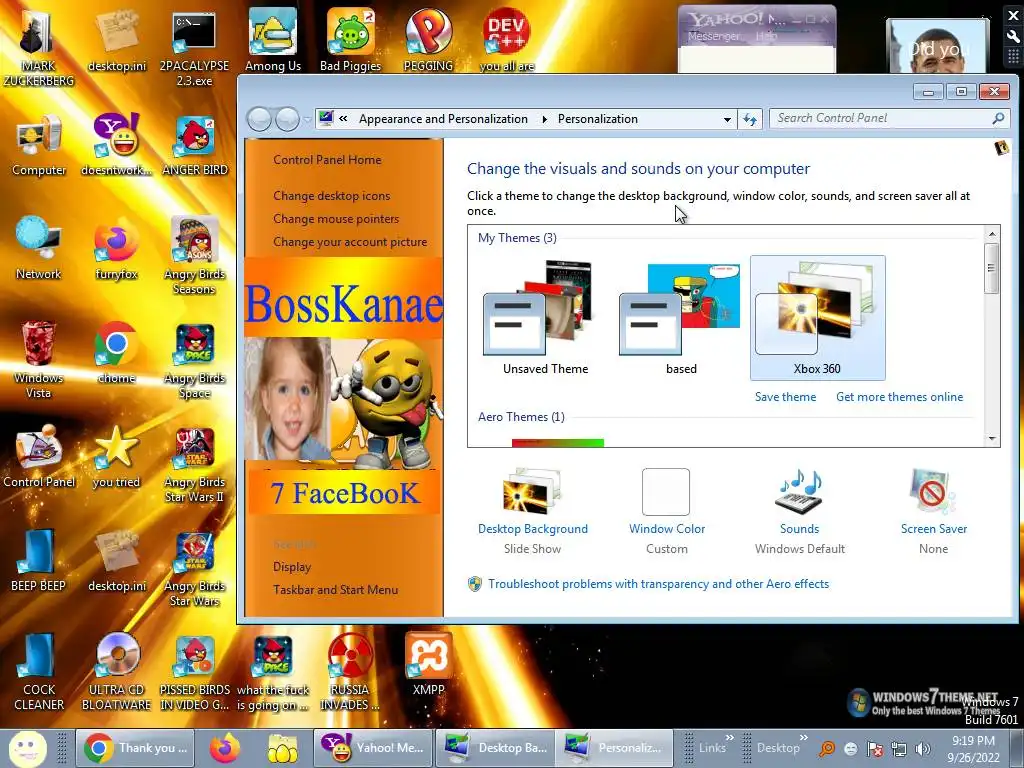The height and width of the screenshot is (768, 1024).
Task: Switch to Yahoo! Messenger taskbar item
Action: (373, 748)
